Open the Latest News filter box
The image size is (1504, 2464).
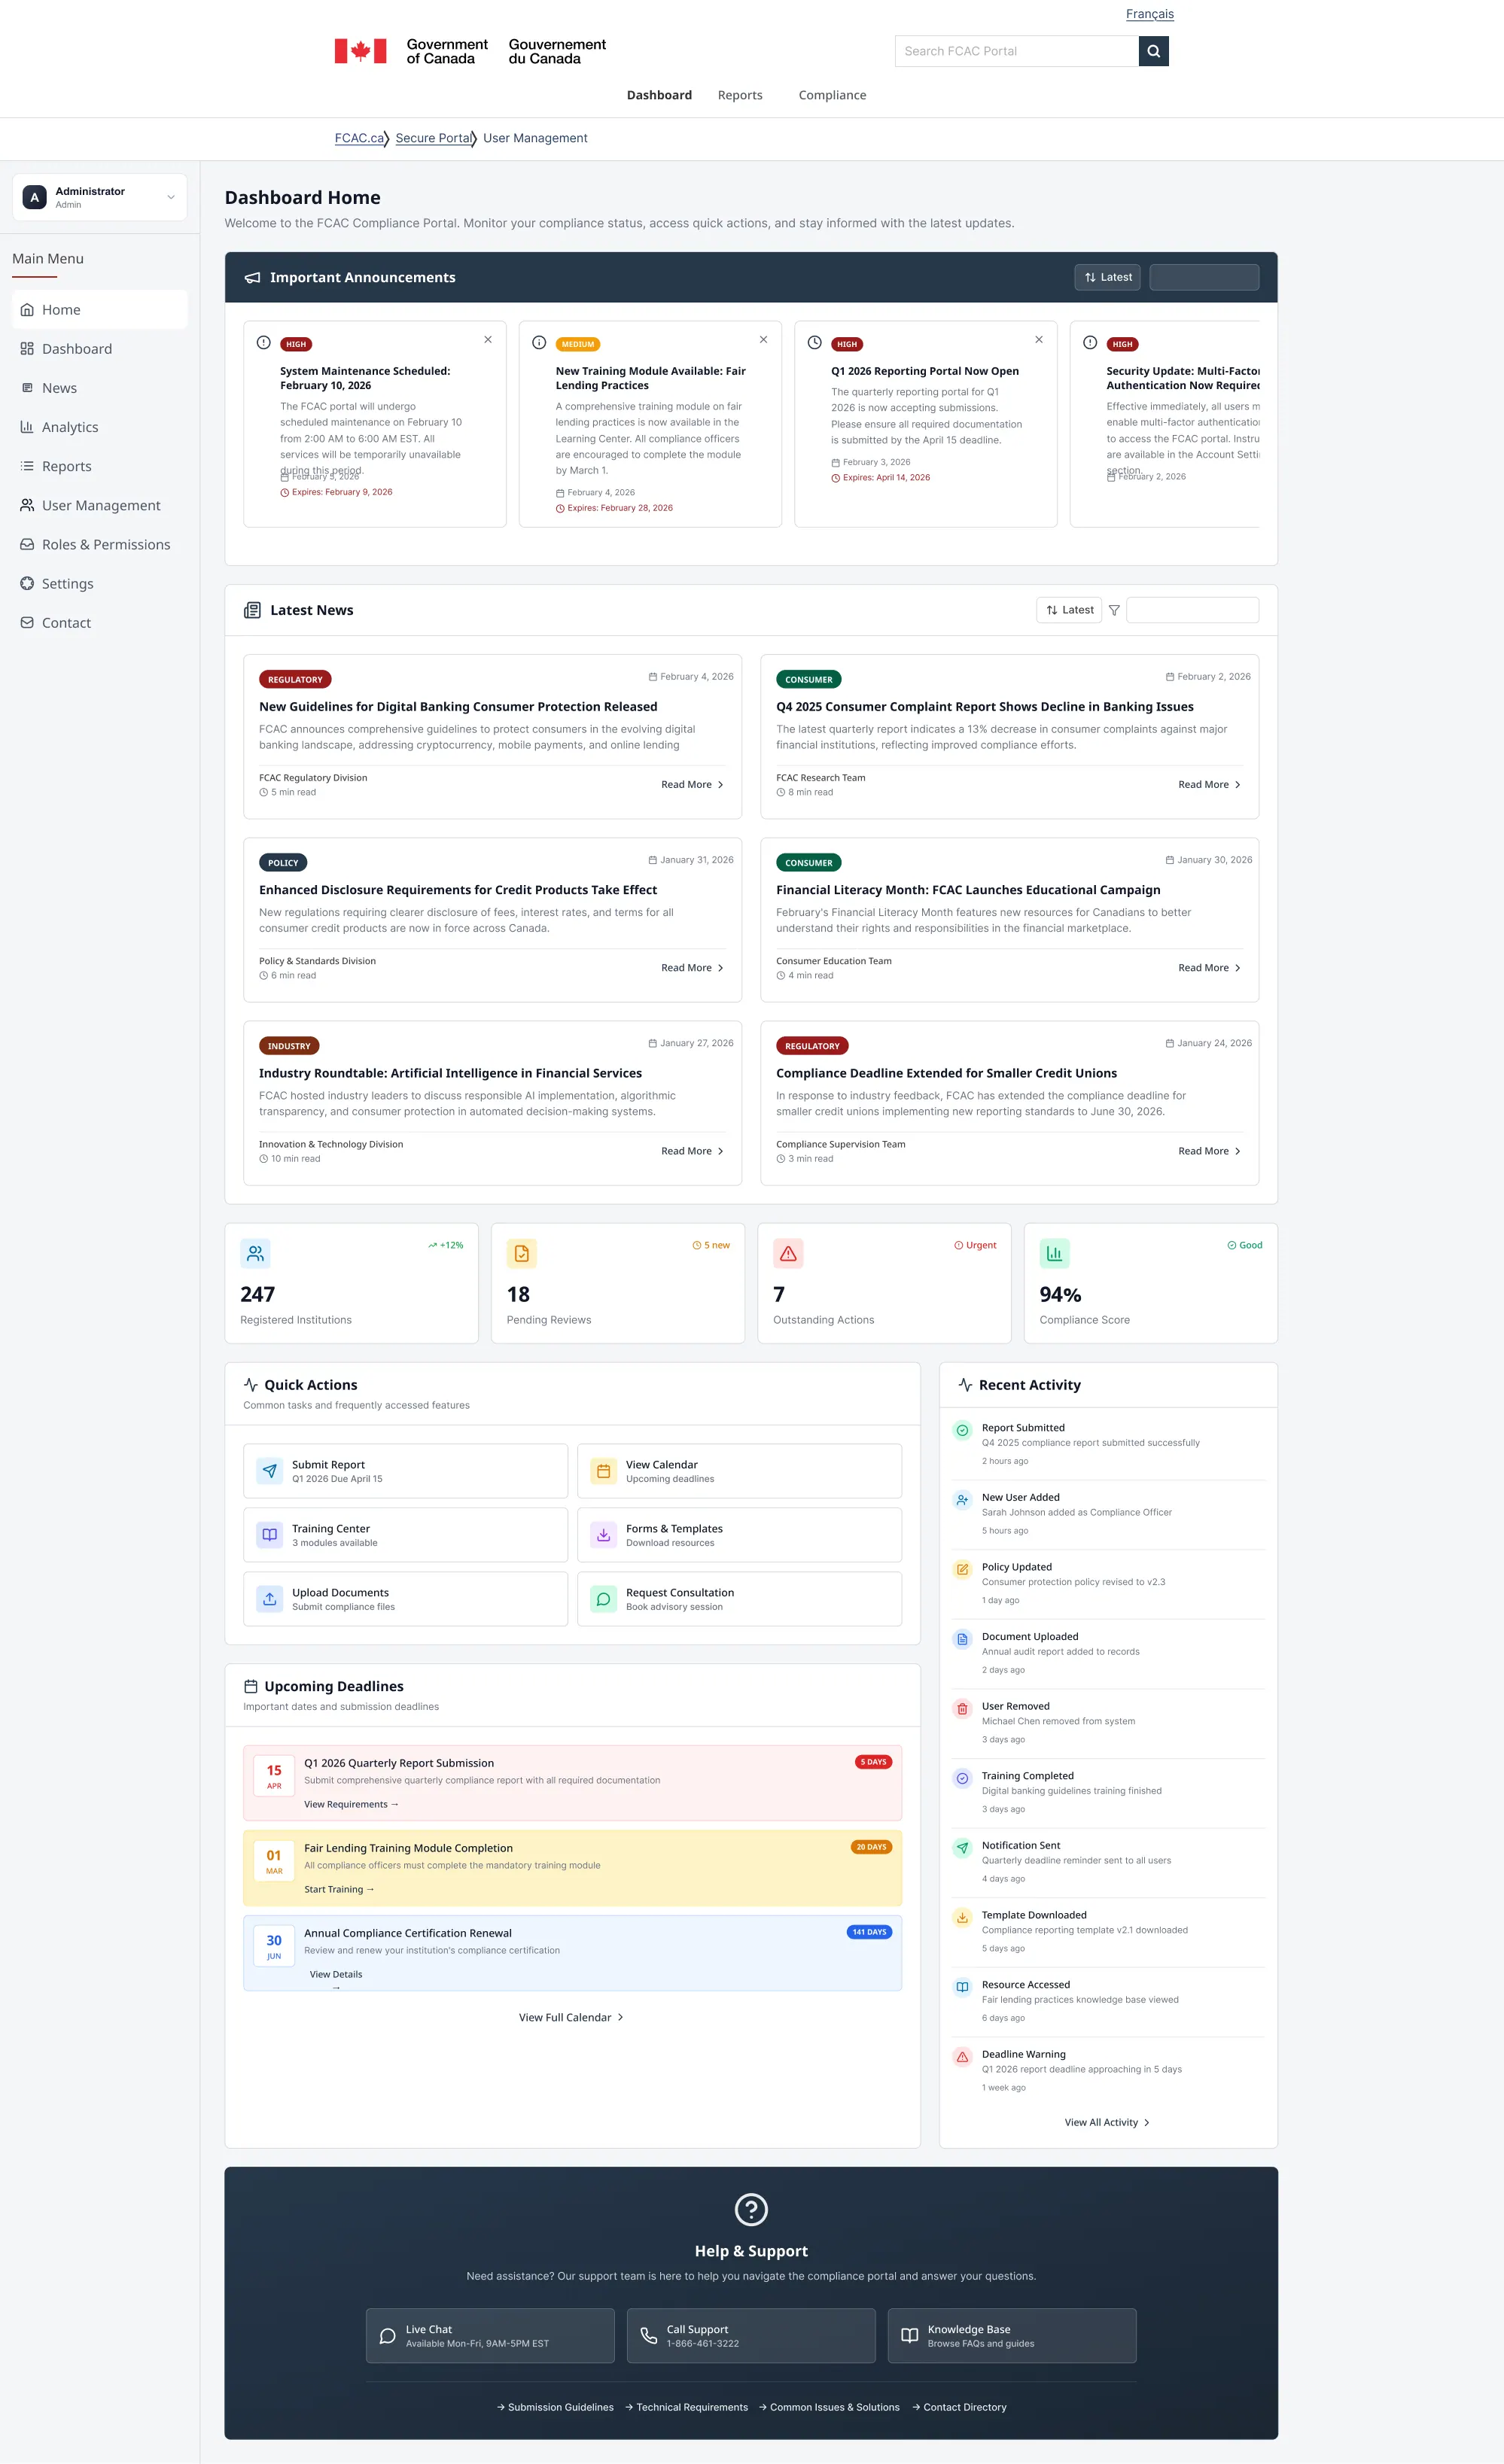tap(1192, 610)
